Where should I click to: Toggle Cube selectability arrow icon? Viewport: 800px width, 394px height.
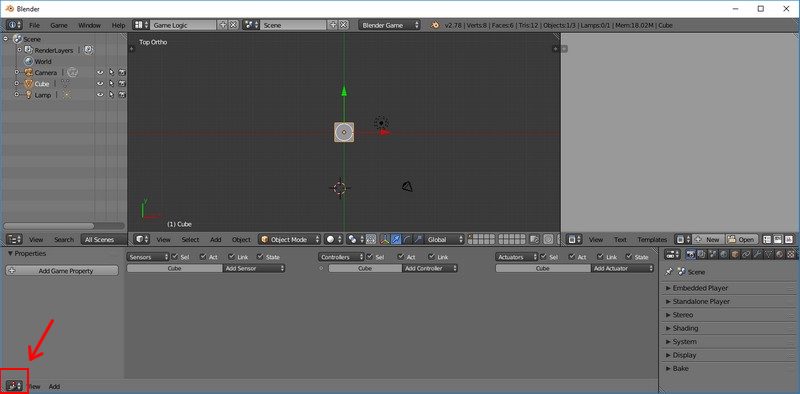click(111, 84)
